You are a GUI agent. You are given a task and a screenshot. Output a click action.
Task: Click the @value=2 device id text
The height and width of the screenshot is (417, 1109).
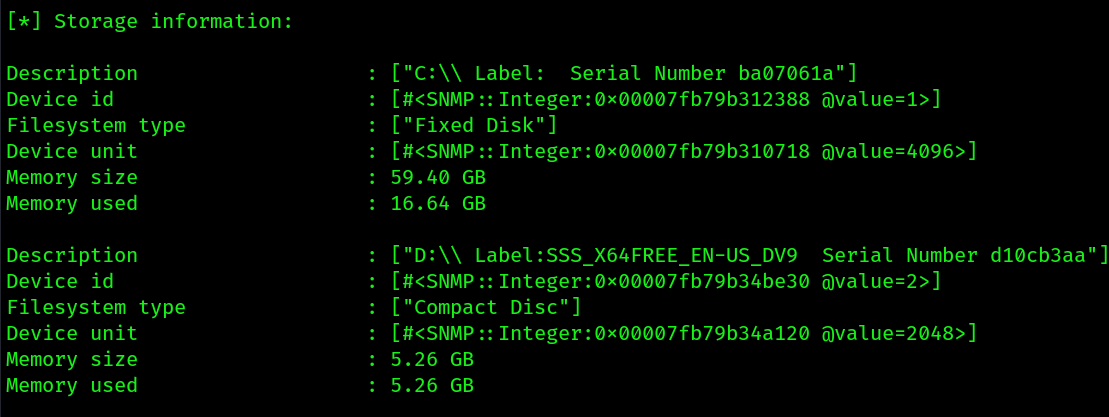[x=875, y=281]
